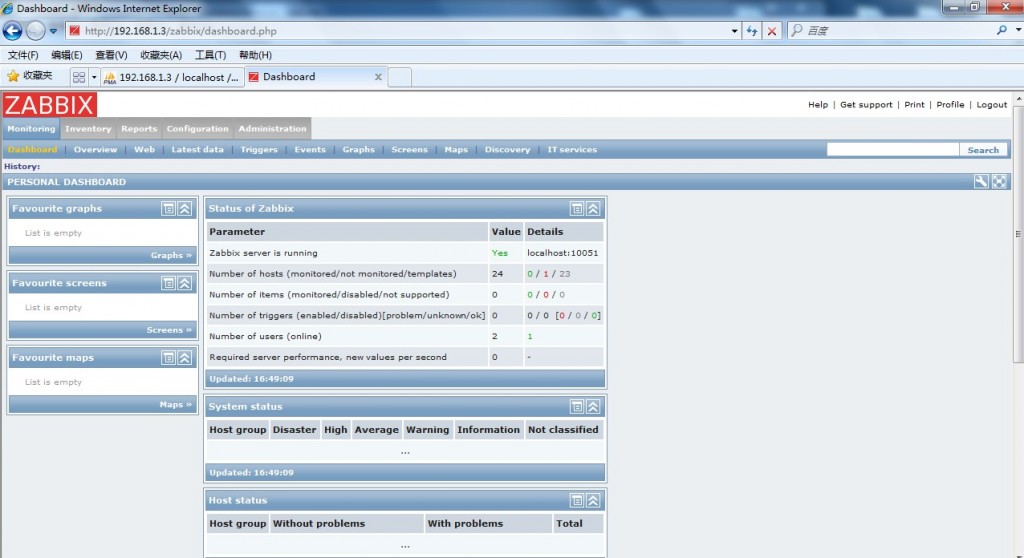Collapse the Favourite graphs widget
The image size is (1024, 558).
click(x=185, y=208)
